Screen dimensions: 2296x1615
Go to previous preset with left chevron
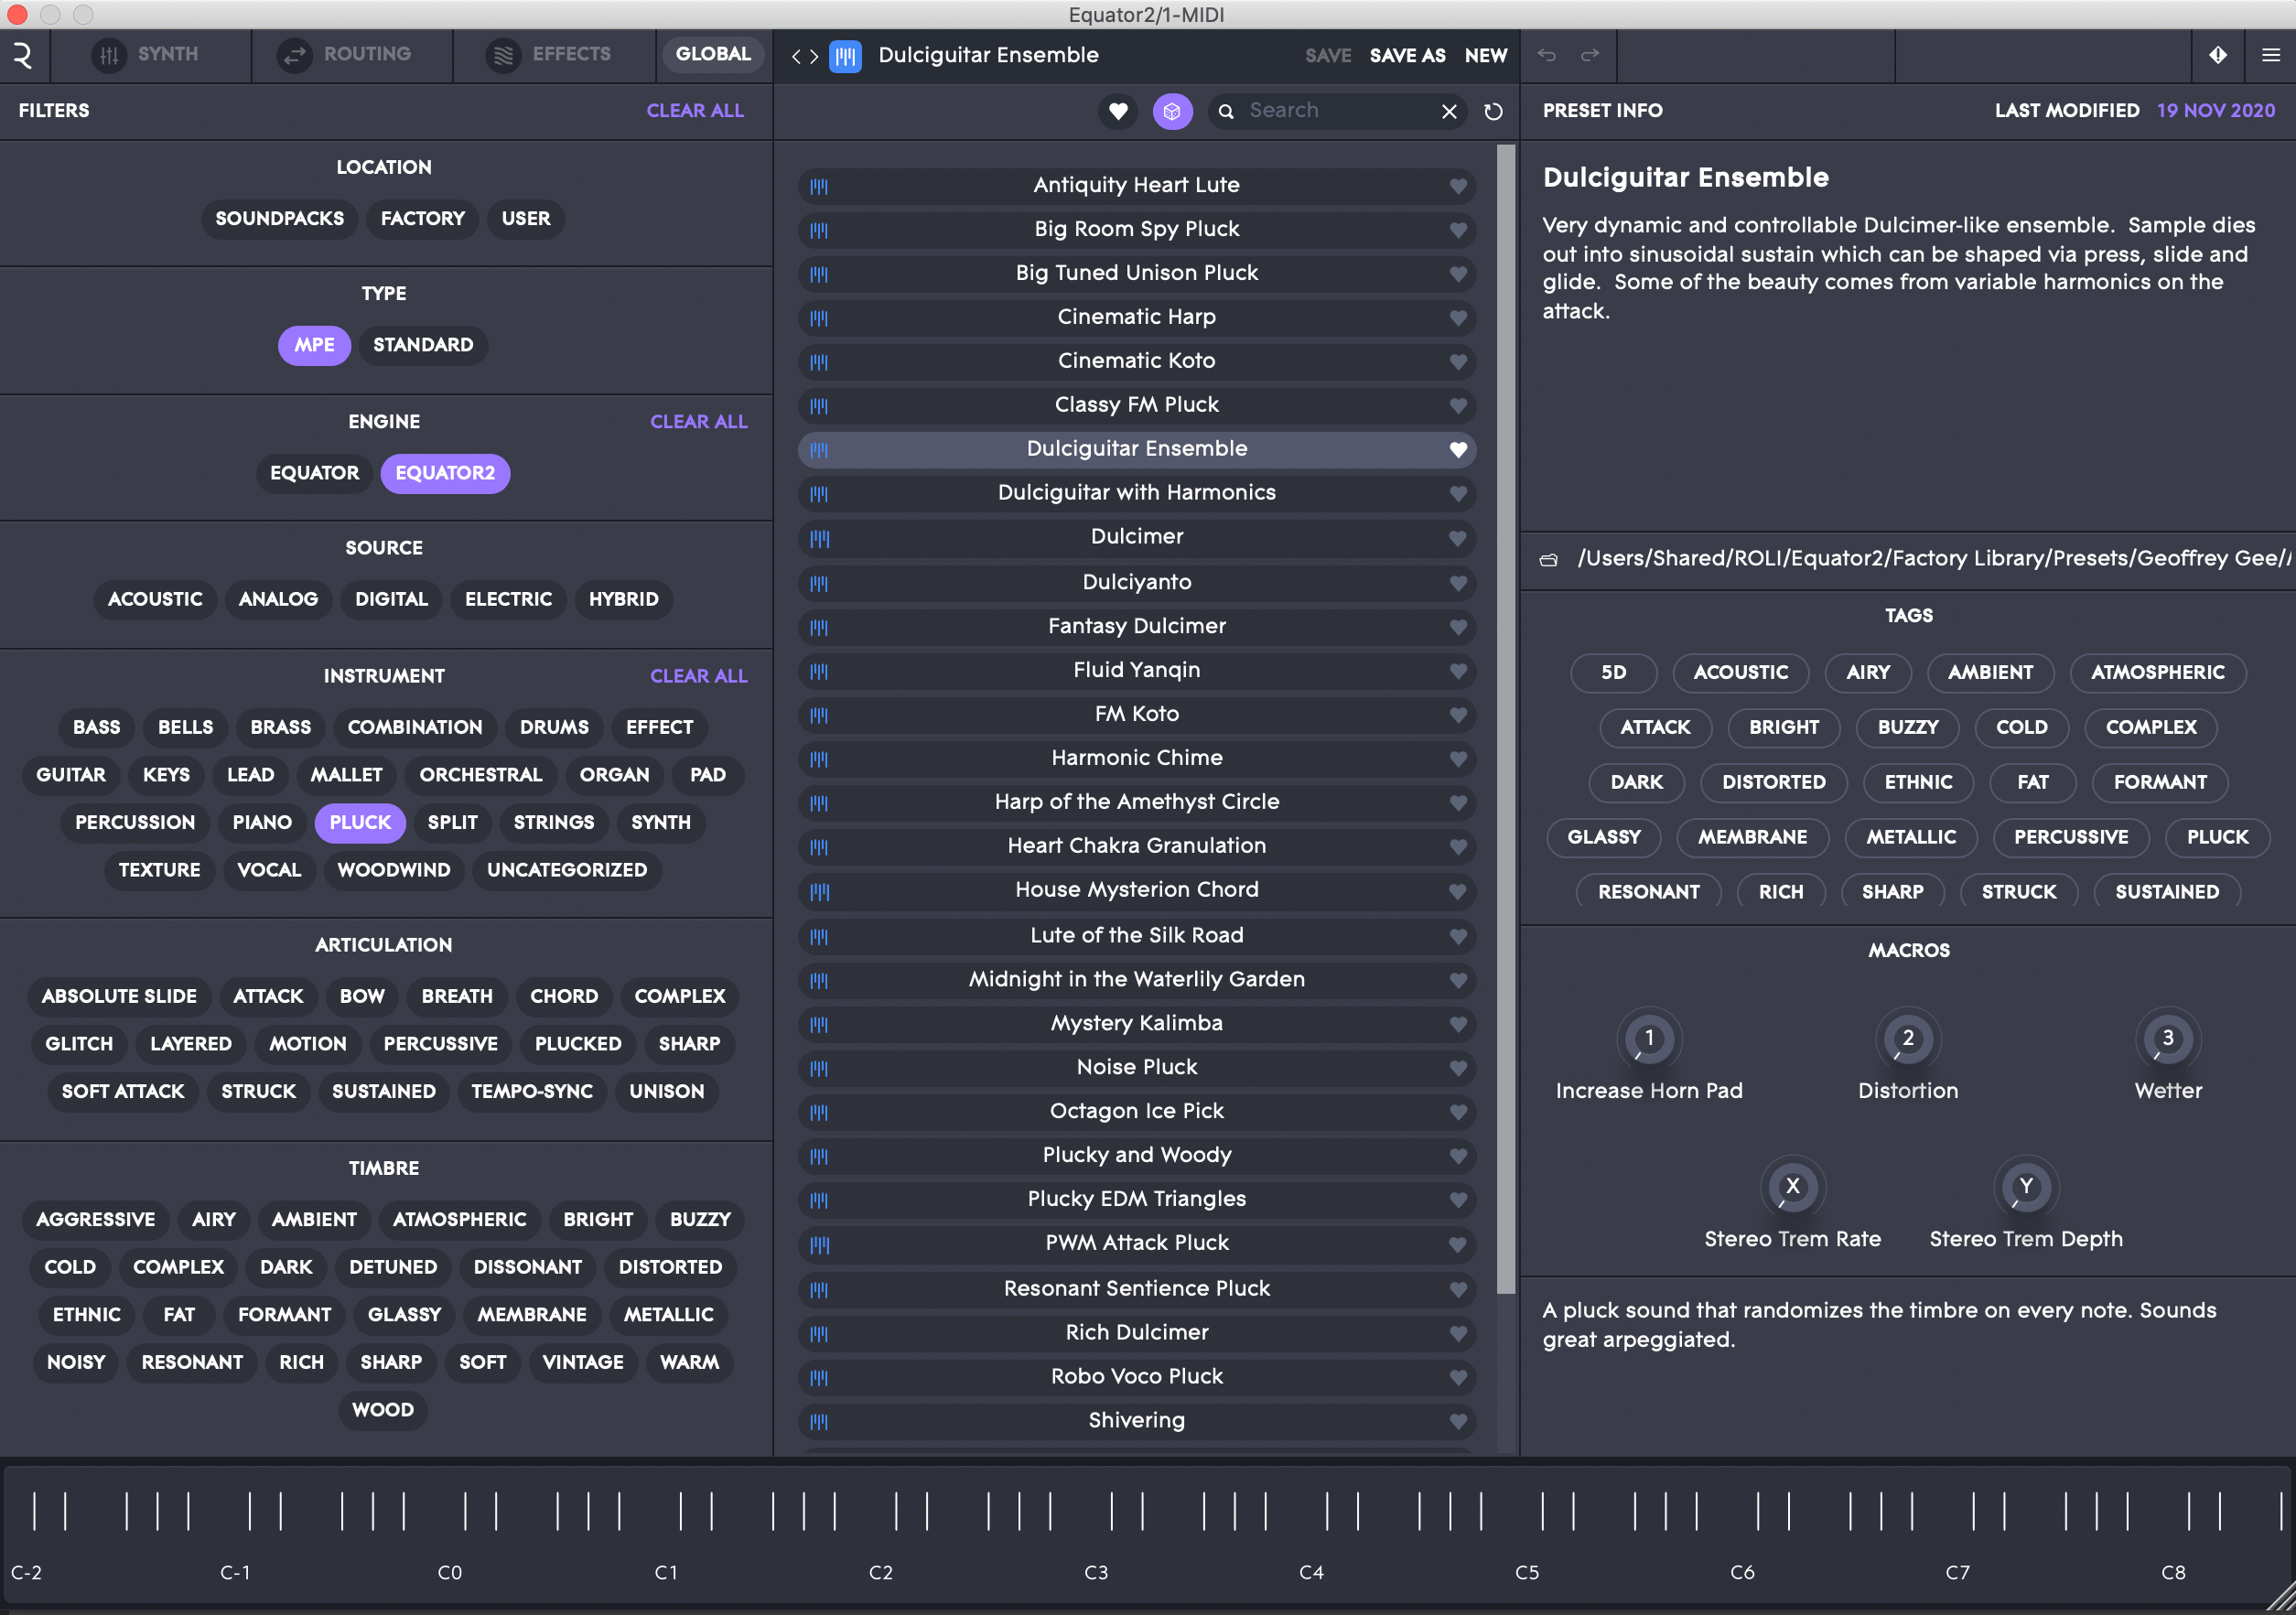(x=796, y=56)
